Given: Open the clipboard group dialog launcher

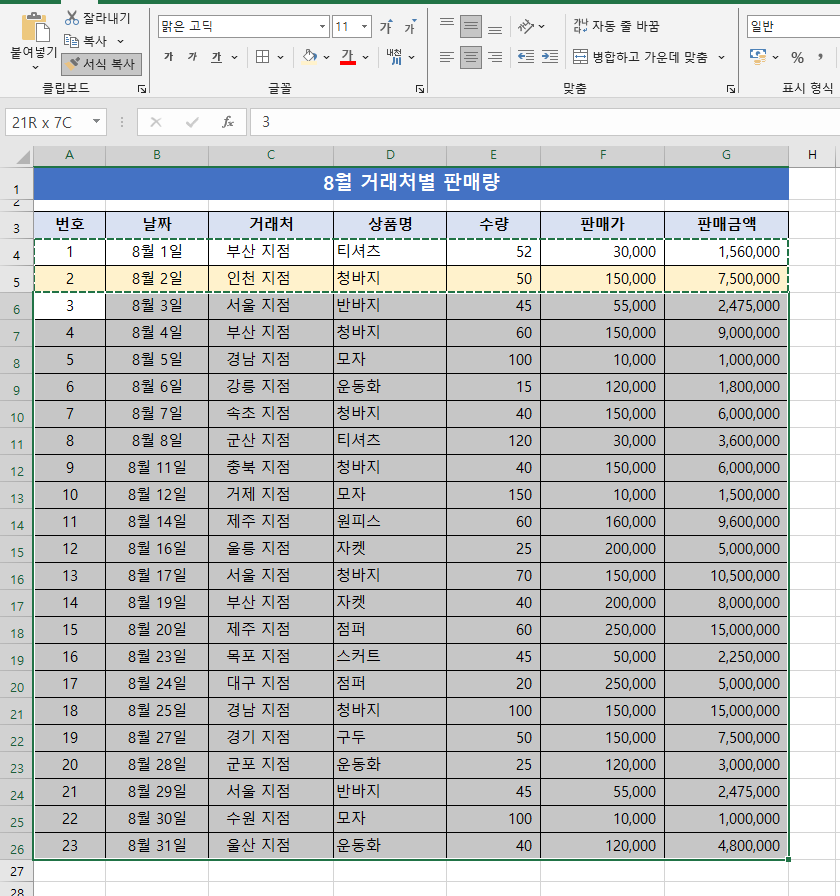Looking at the screenshot, I should [142, 89].
